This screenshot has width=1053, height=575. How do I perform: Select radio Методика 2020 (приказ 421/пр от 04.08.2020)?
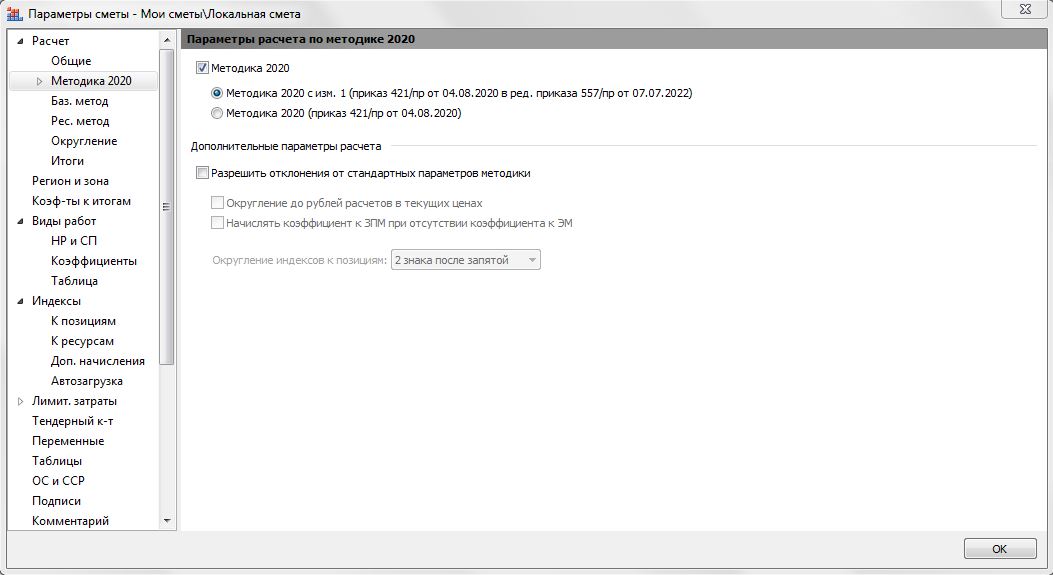[216, 114]
